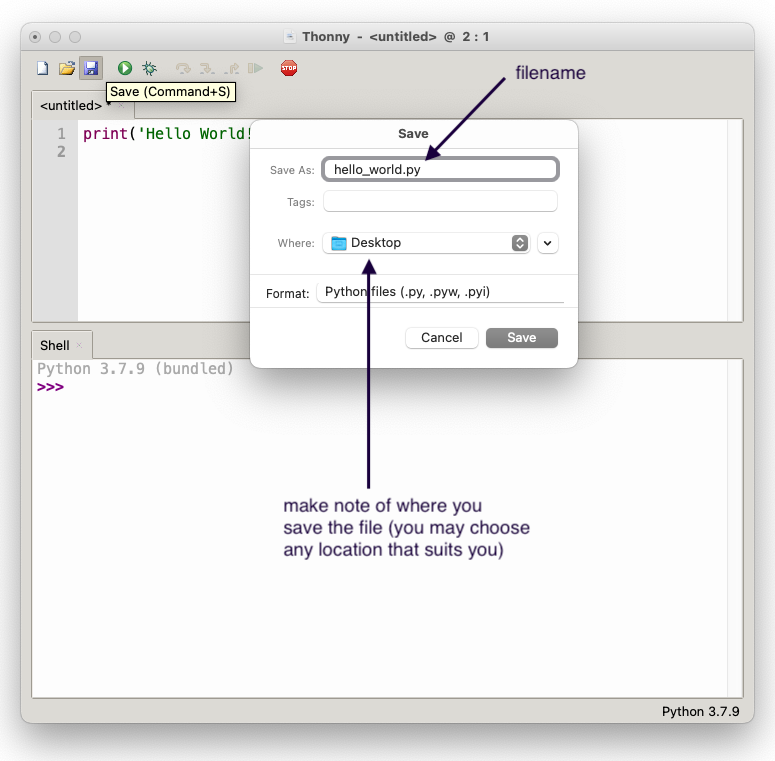This screenshot has height=761, width=775.
Task: Click the Step out toolbar icon
Action: coord(231,68)
